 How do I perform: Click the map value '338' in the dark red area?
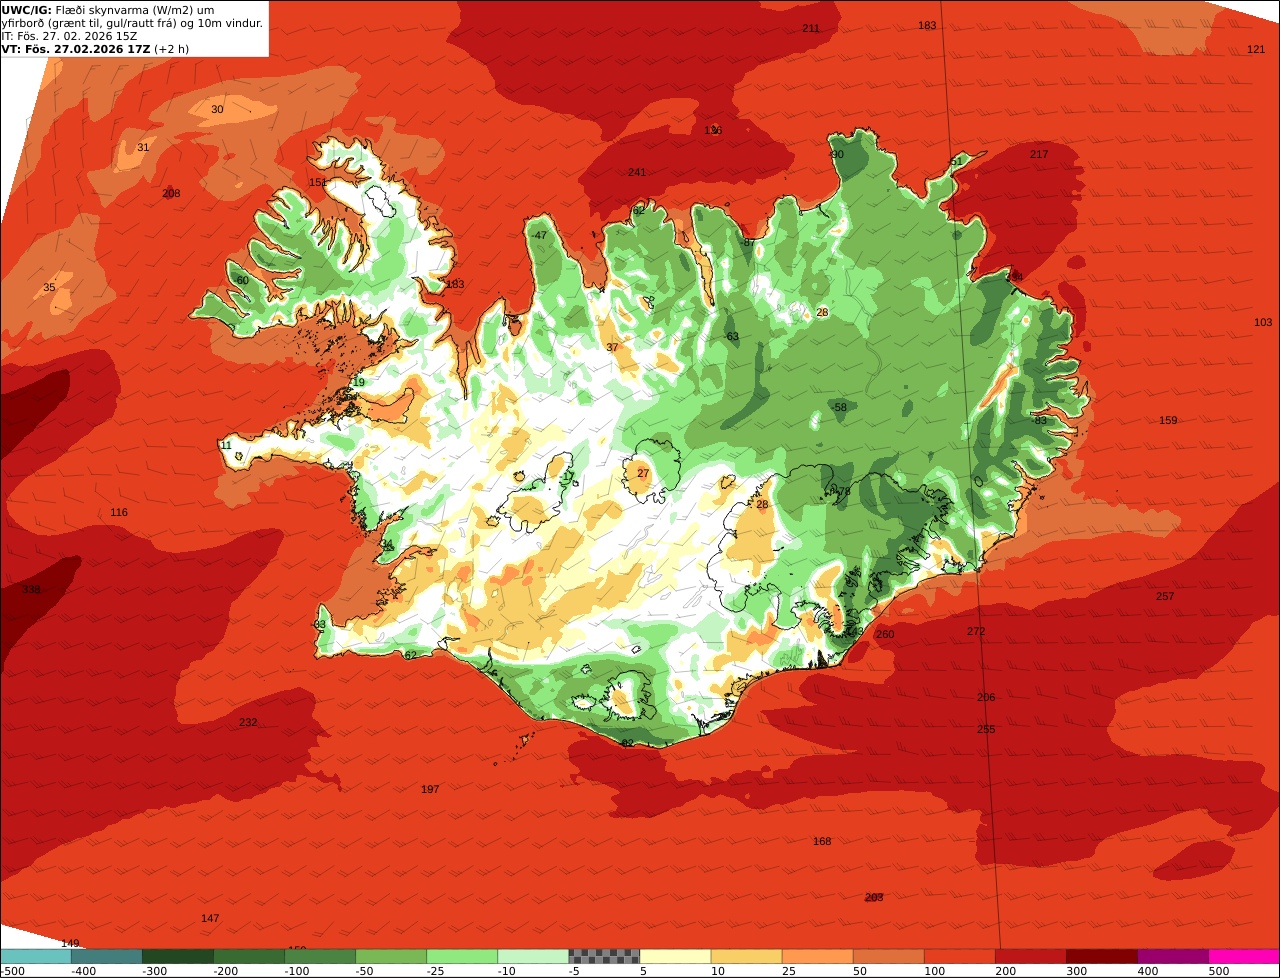(32, 590)
